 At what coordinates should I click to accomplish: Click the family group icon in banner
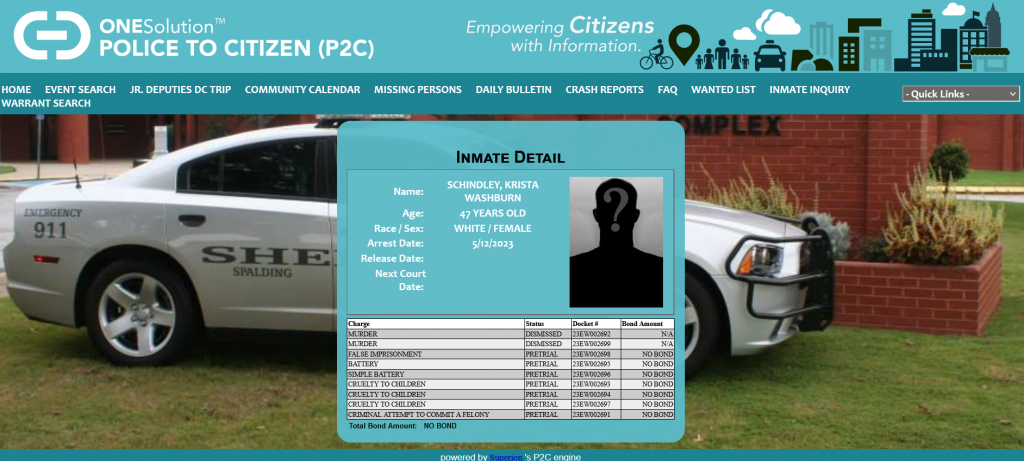point(723,55)
